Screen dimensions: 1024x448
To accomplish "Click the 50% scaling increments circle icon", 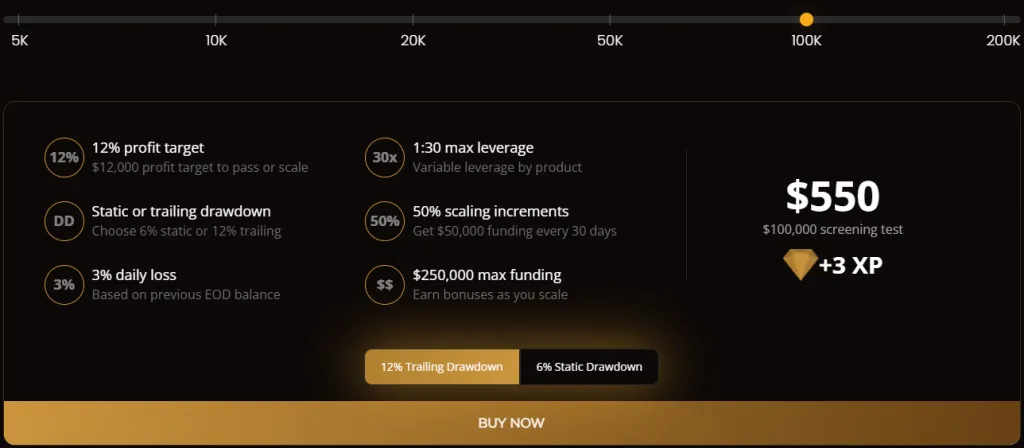I will pyautogui.click(x=385, y=221).
